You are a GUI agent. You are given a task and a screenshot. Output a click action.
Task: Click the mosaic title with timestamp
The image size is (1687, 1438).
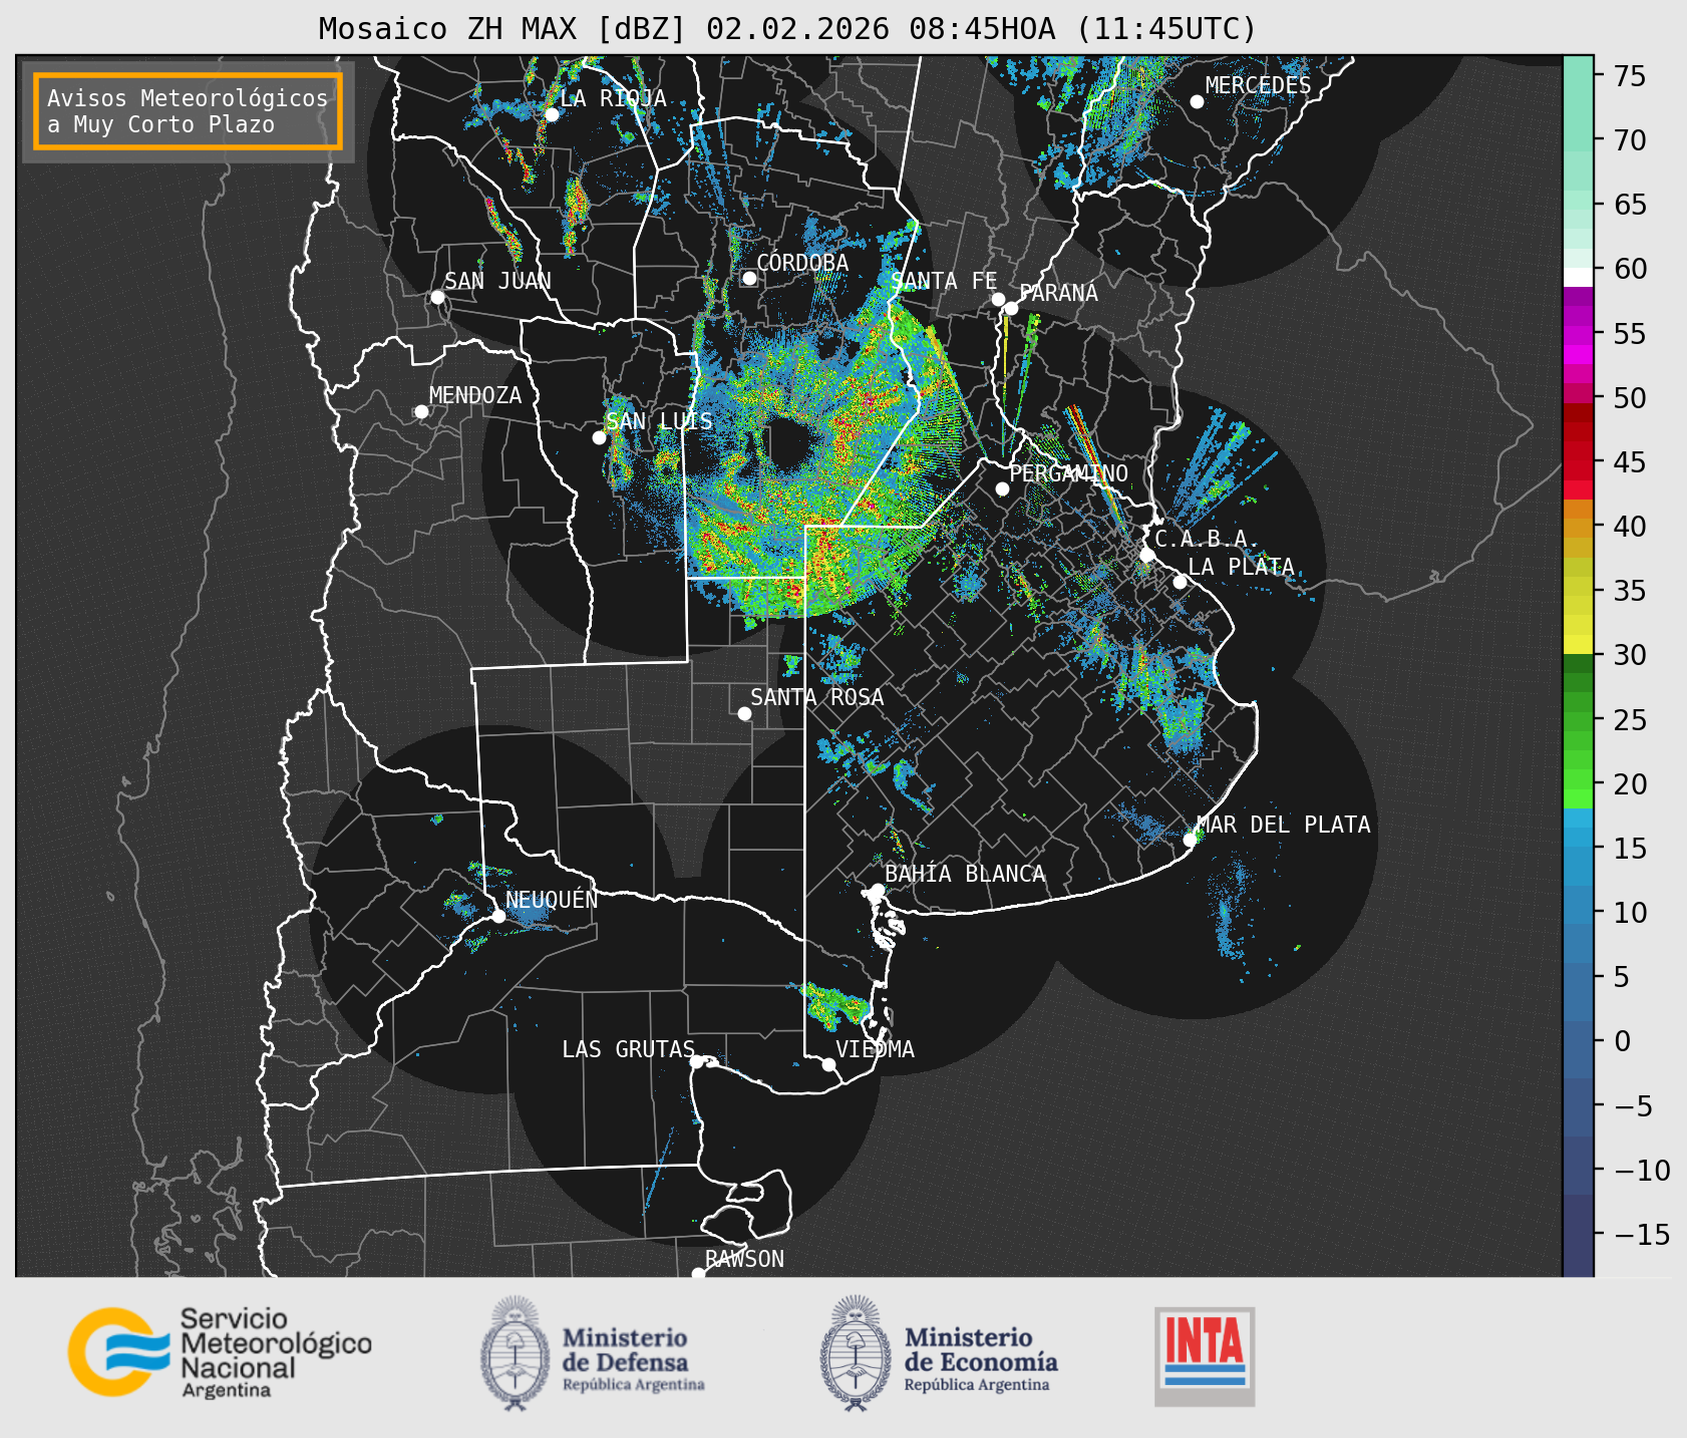click(787, 29)
